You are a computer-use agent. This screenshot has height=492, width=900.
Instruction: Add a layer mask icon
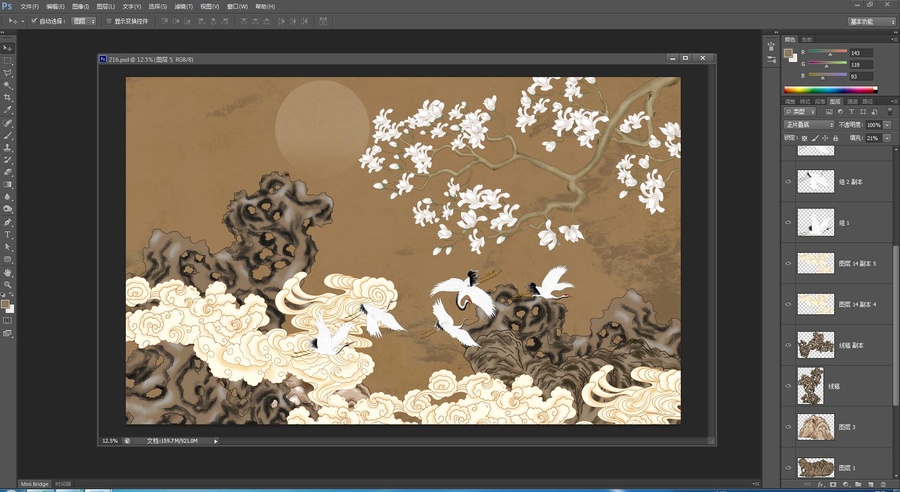tap(833, 485)
